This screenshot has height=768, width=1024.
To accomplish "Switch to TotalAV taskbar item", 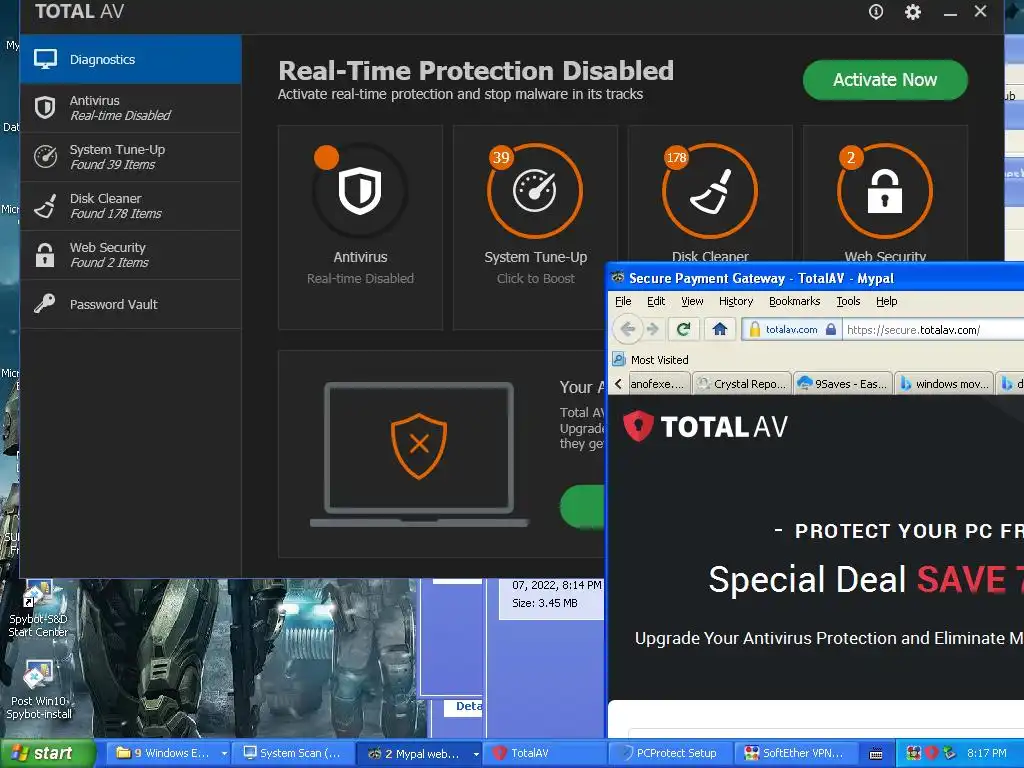I will pos(545,753).
